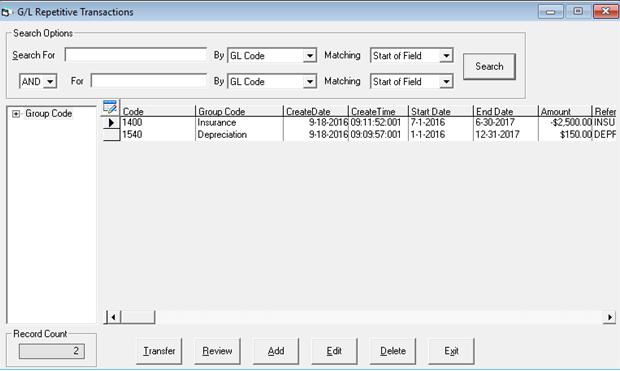Click the -$2,500.00 amount cell
Screen dimensions: 620x371
tap(565, 123)
